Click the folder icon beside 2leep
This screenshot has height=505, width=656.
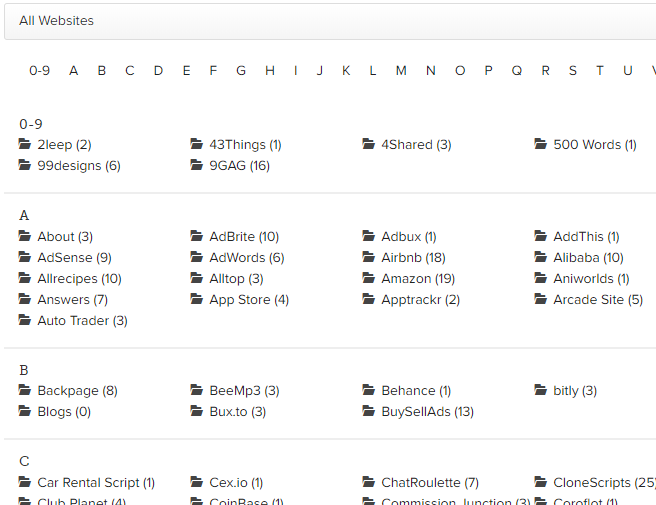tap(25, 144)
